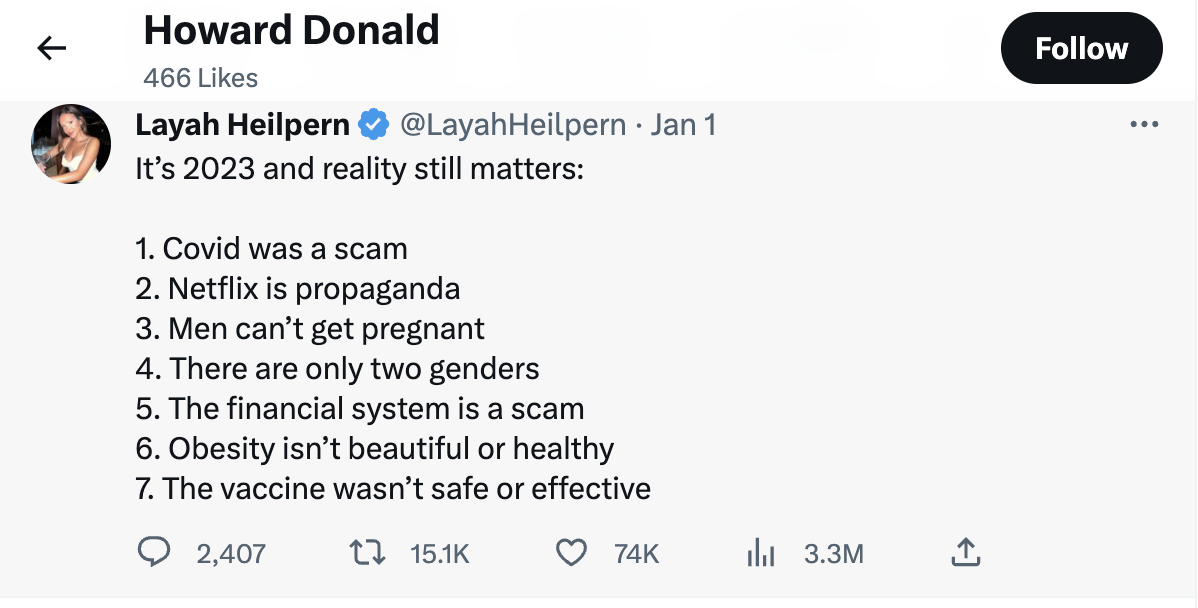Click the 466 Likes subtitle text

200,78
